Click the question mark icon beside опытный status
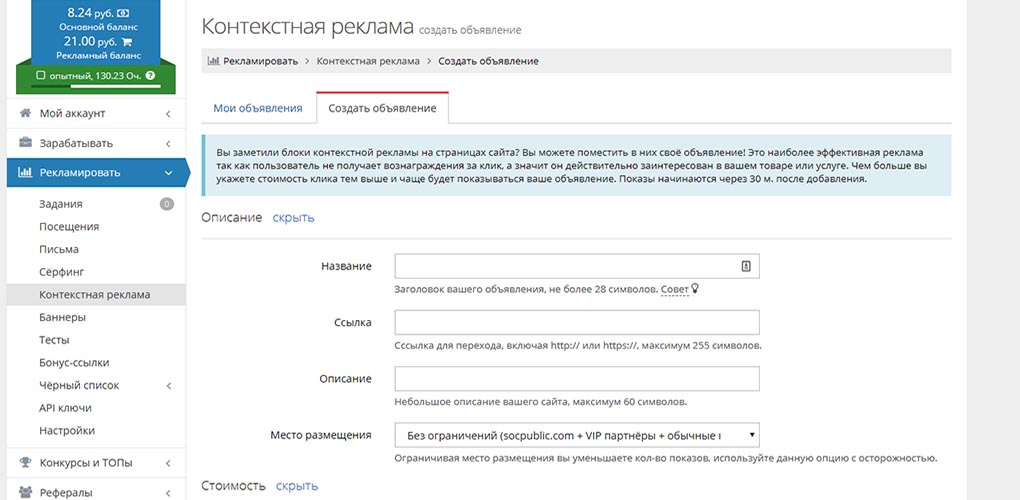 [151, 75]
